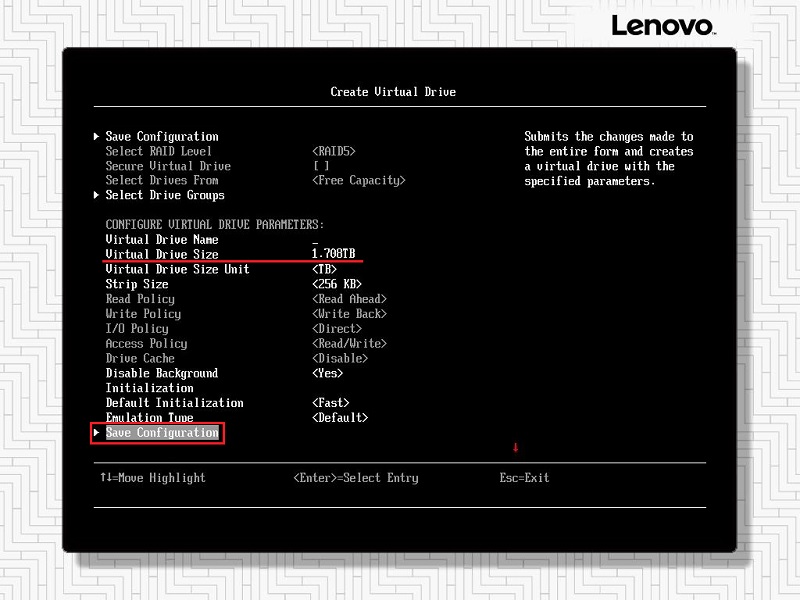The image size is (800, 600).
Task: Open the Read Ahead policy option
Action: (349, 299)
